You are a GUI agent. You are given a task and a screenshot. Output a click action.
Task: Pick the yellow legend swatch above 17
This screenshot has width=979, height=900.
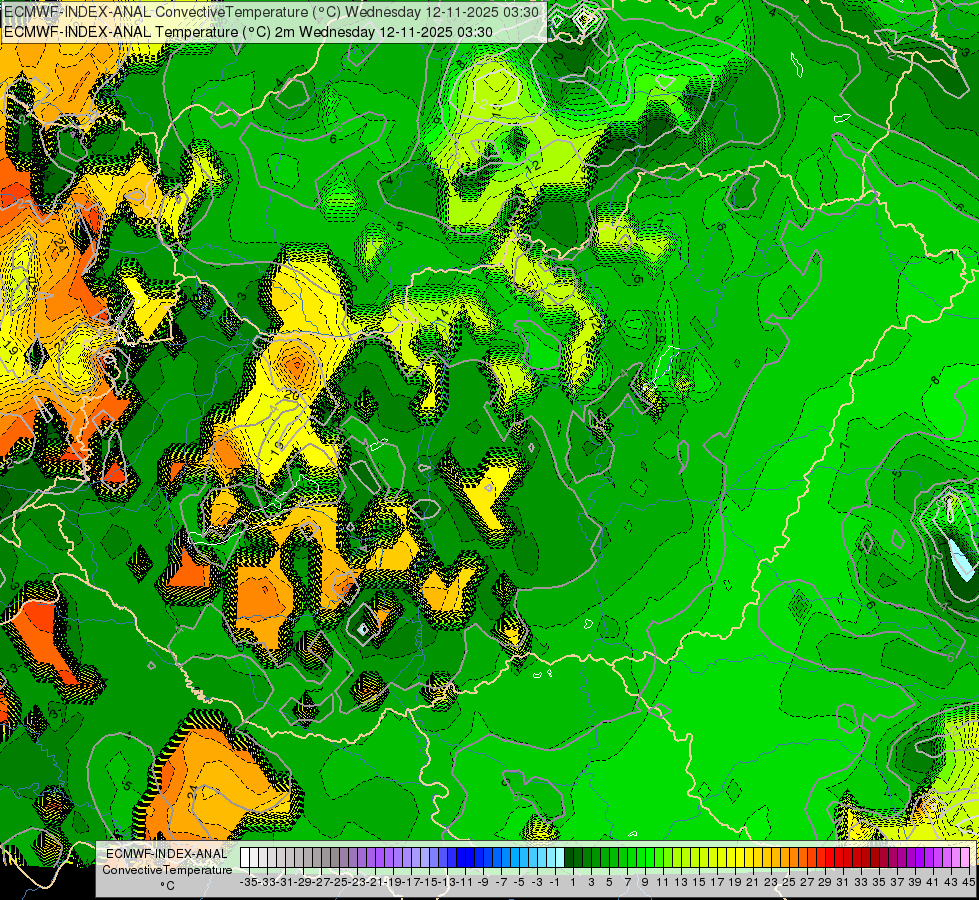click(713, 857)
